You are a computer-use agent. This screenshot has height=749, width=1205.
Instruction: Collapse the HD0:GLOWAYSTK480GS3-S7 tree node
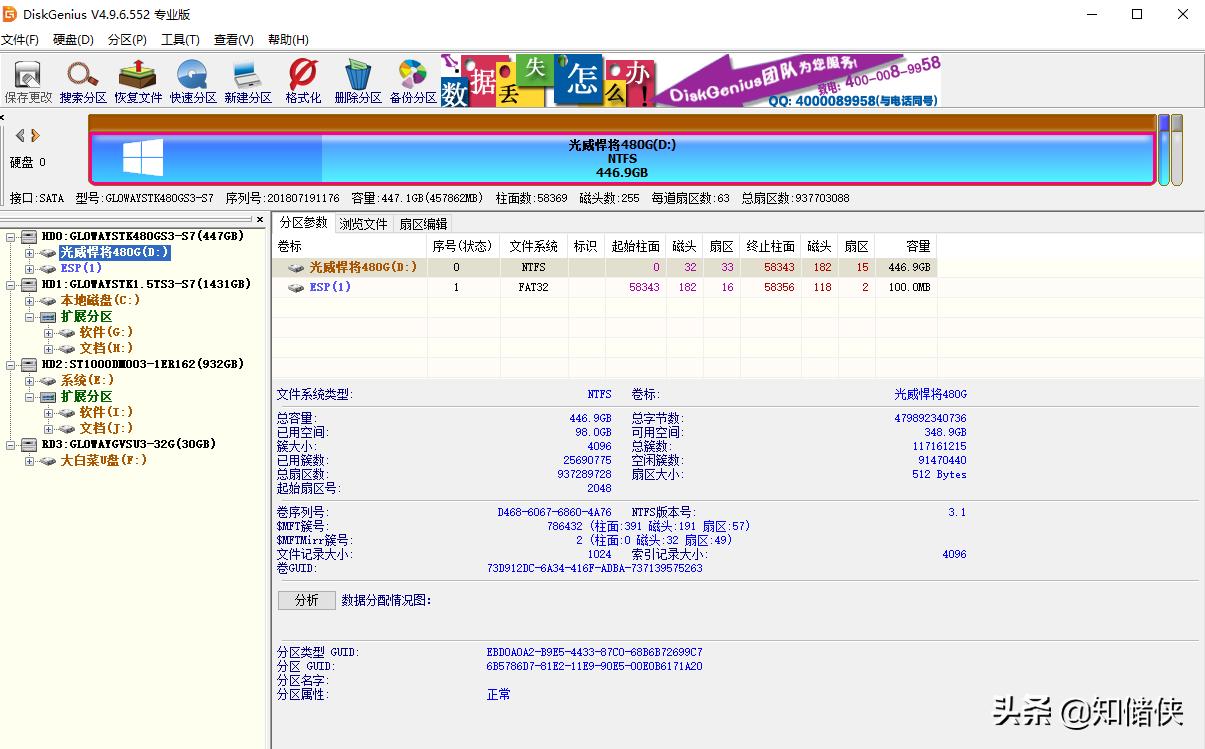(x=9, y=236)
